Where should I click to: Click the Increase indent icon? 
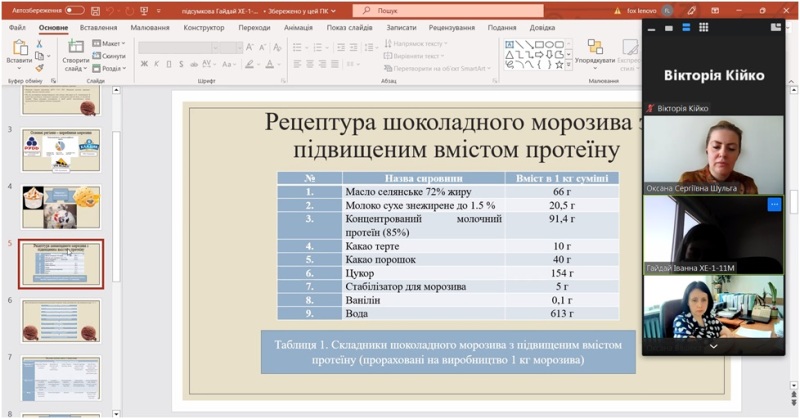point(353,47)
